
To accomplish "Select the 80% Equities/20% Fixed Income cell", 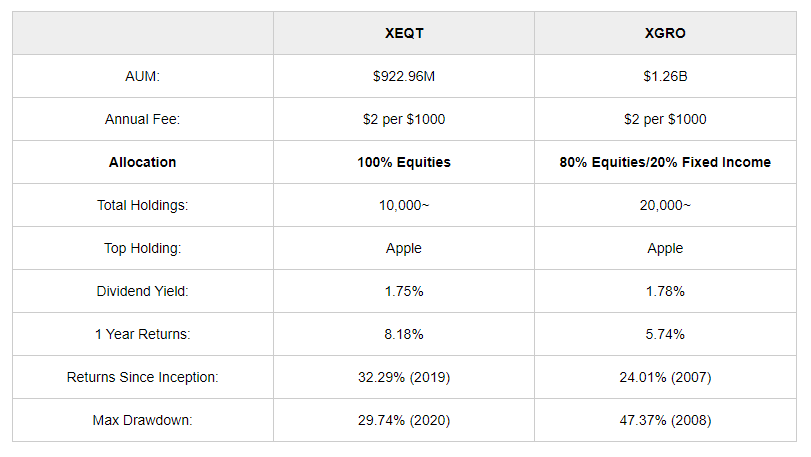I will coord(665,162).
